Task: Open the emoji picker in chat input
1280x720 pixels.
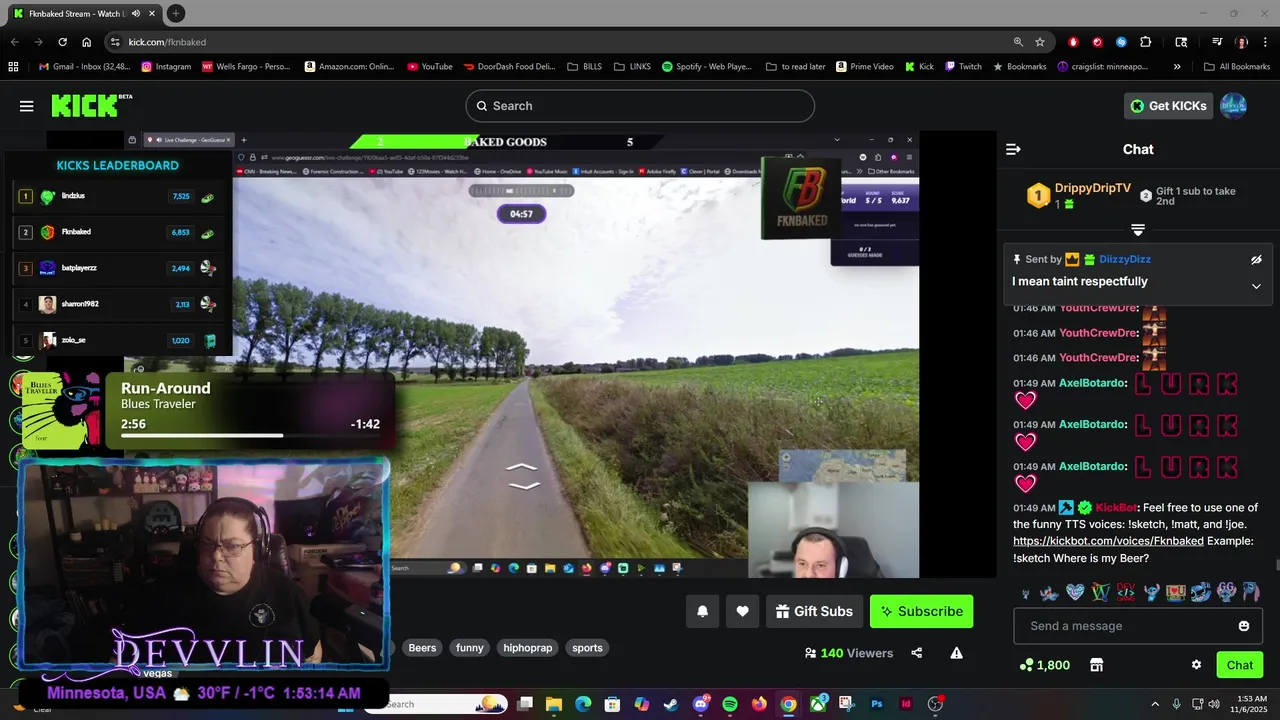Action: (x=1244, y=626)
